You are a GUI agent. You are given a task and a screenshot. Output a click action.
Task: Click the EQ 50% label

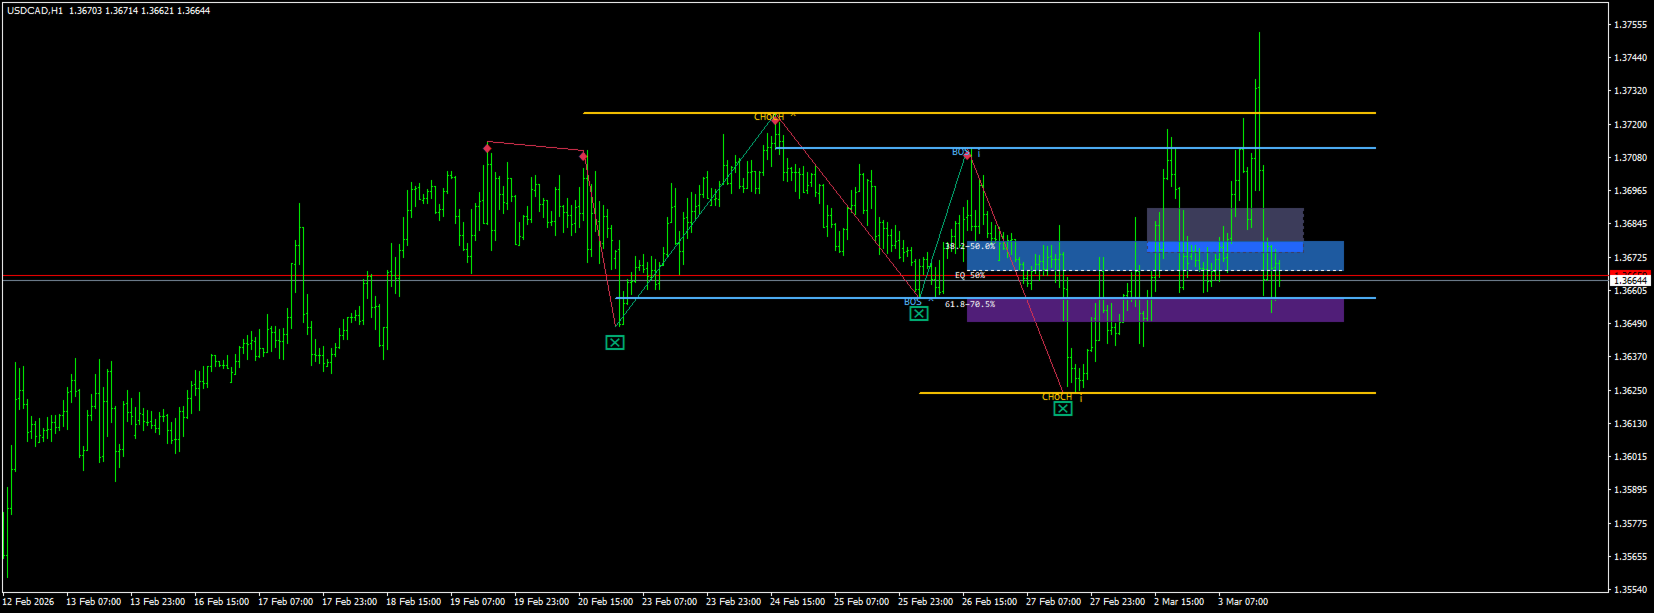(970, 275)
